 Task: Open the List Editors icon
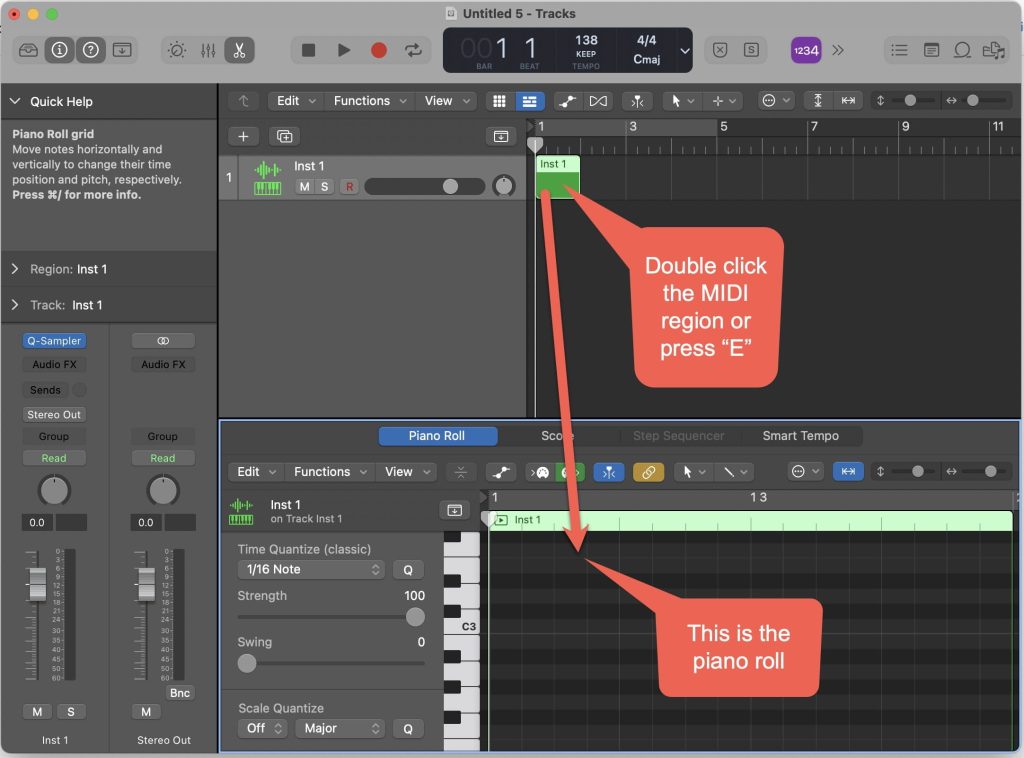(899, 50)
